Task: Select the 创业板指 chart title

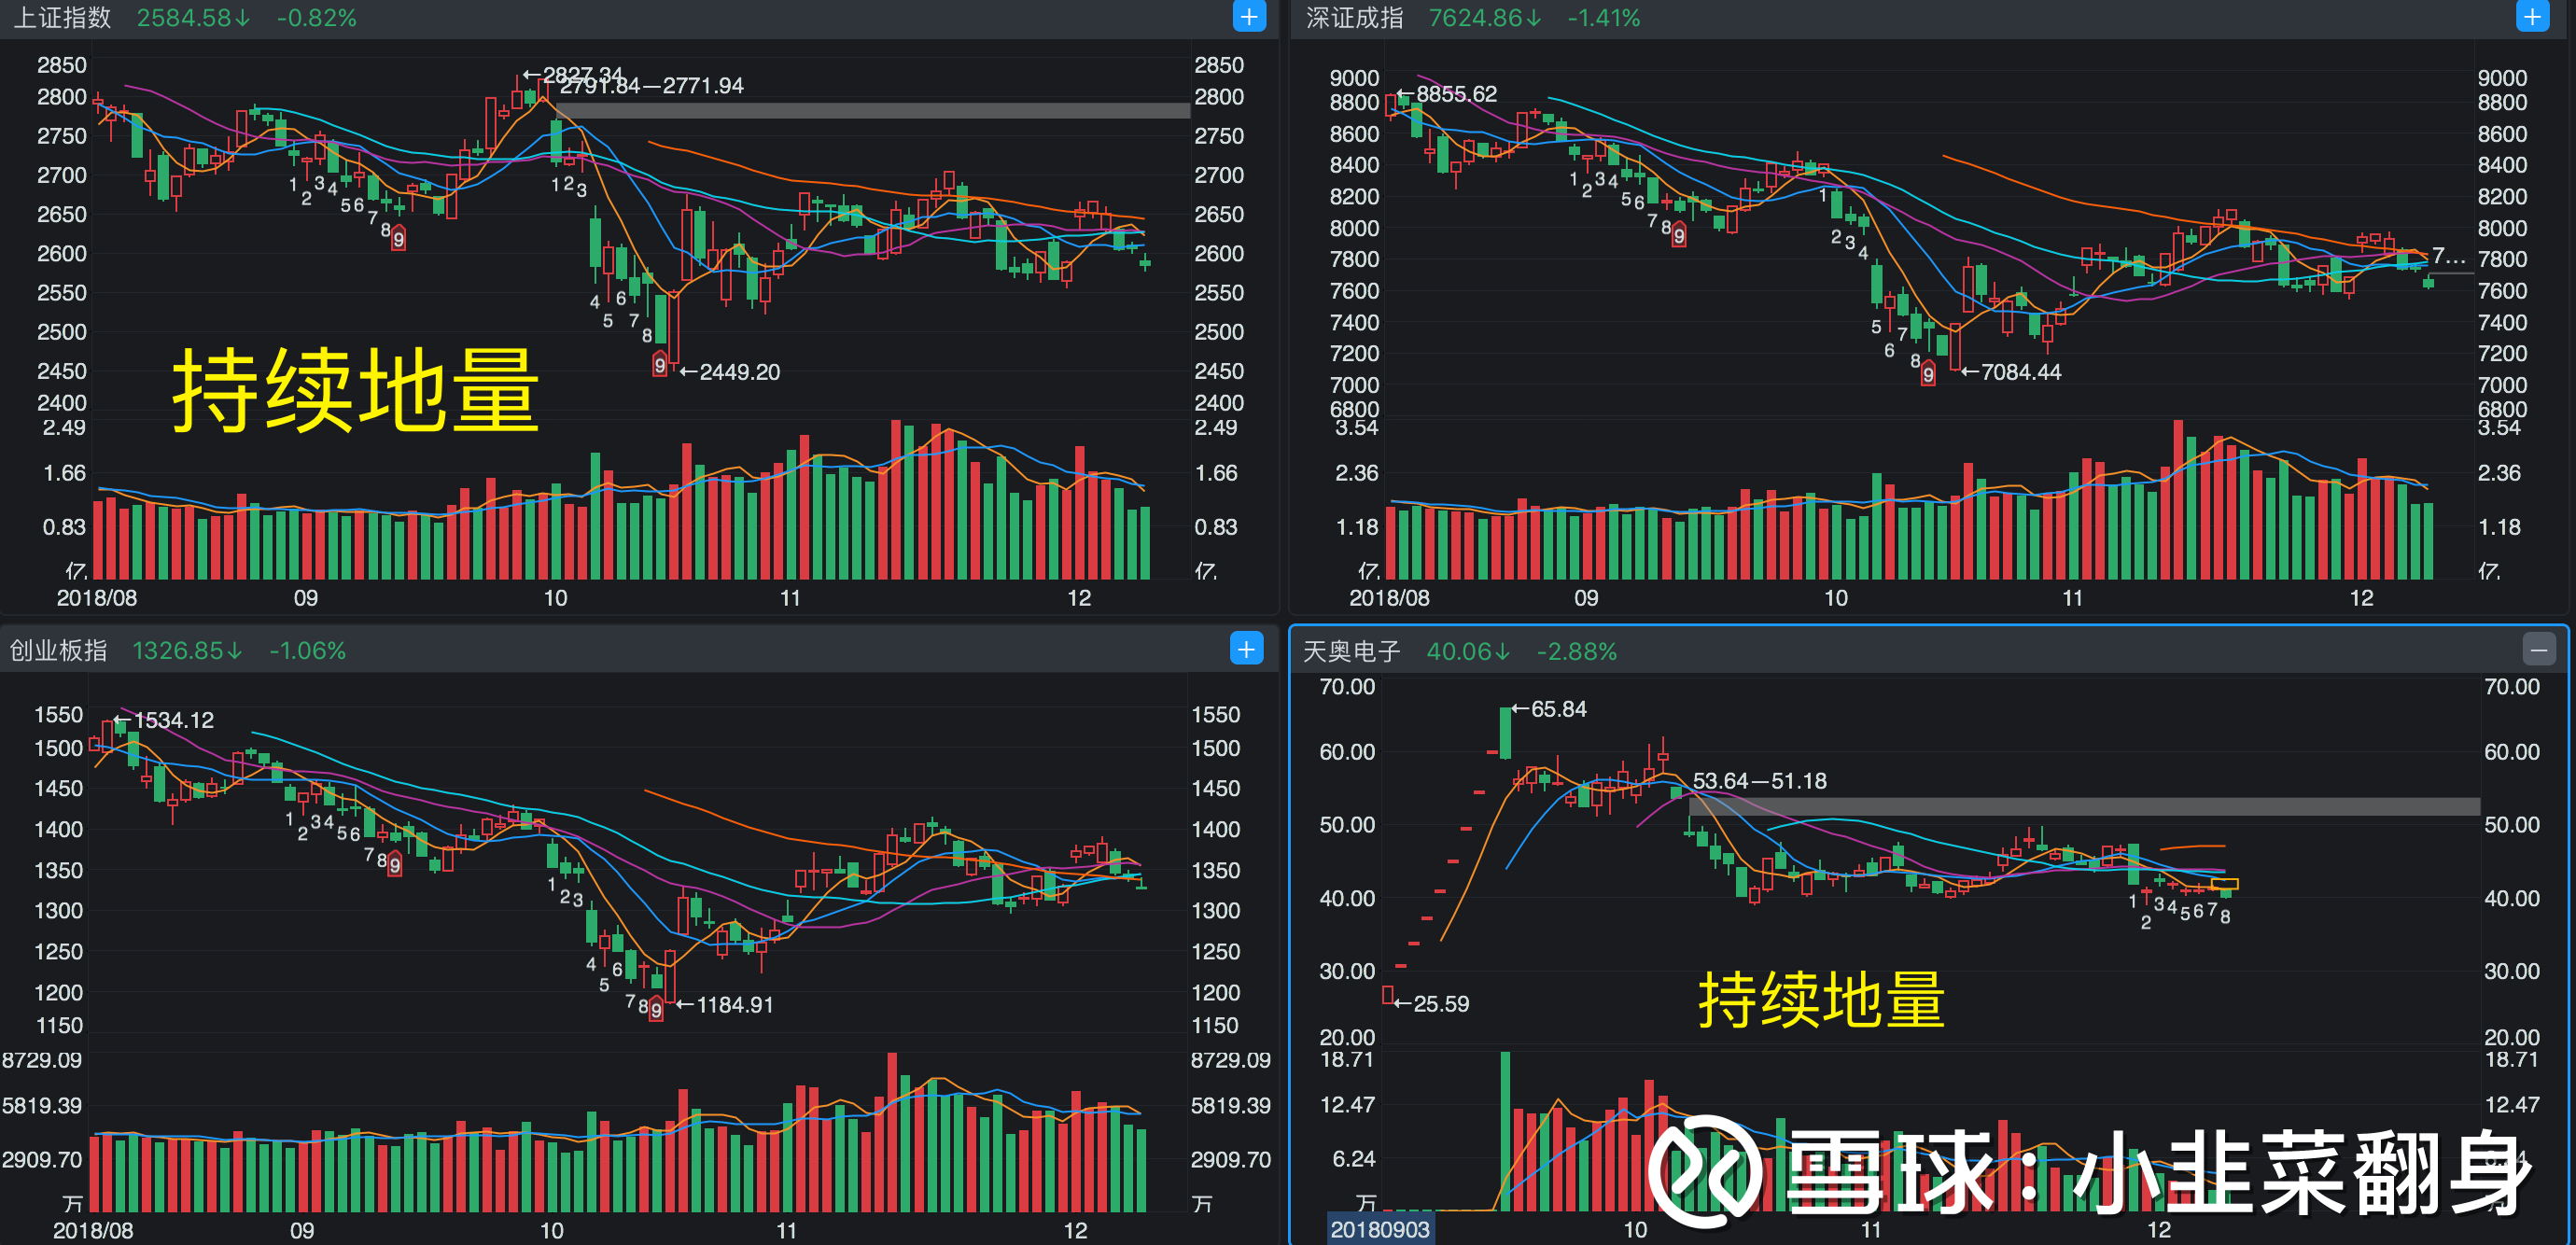Action: coord(59,651)
